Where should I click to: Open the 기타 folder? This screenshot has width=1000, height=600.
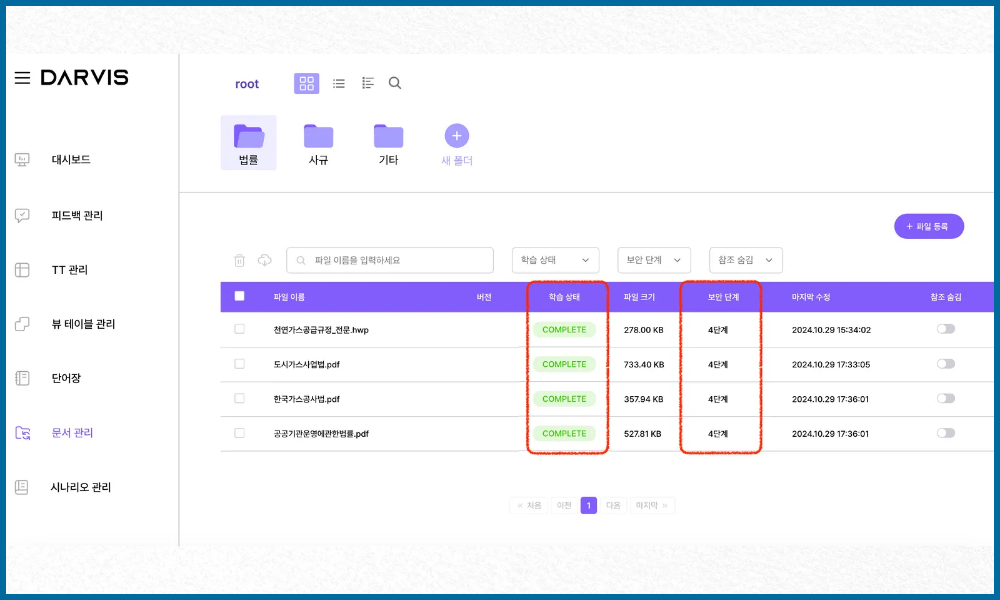(388, 144)
